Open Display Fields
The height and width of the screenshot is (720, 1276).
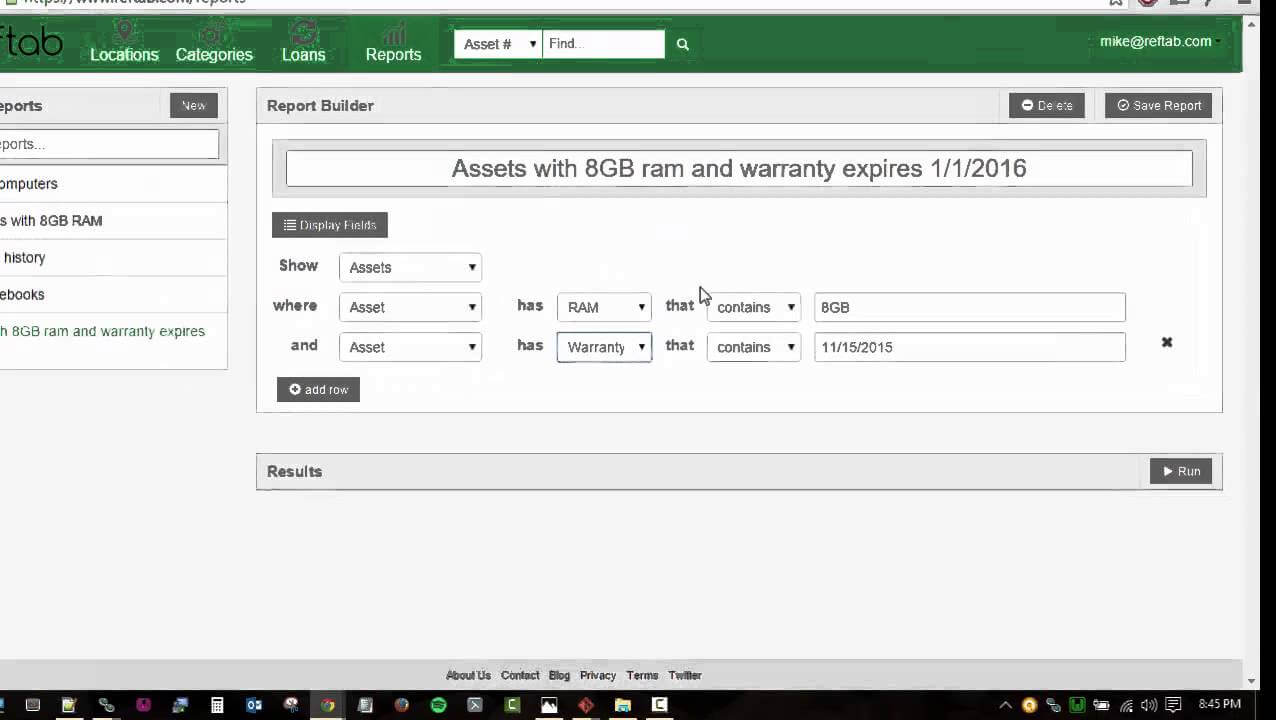pos(330,225)
